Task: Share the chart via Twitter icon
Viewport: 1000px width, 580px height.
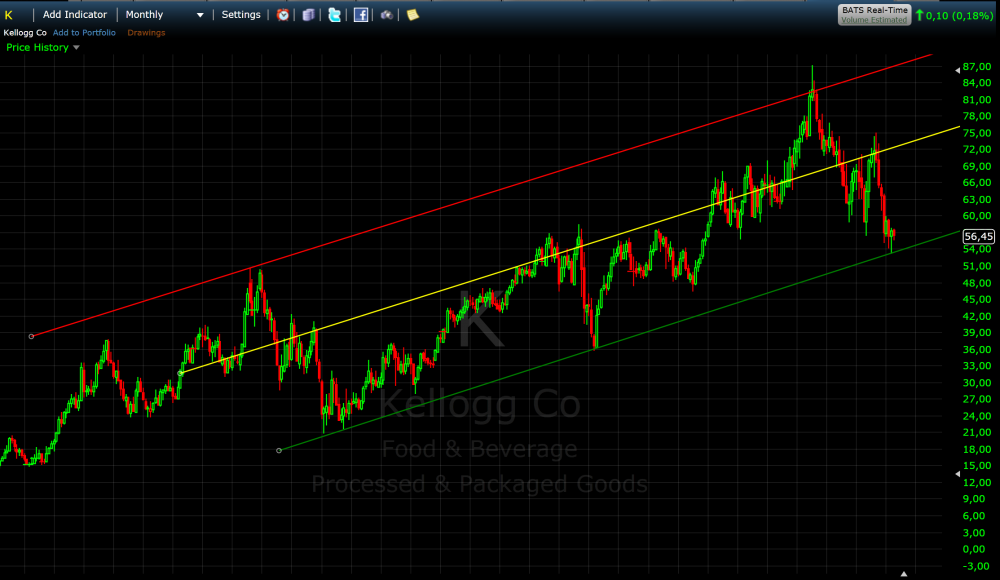Action: click(334, 15)
